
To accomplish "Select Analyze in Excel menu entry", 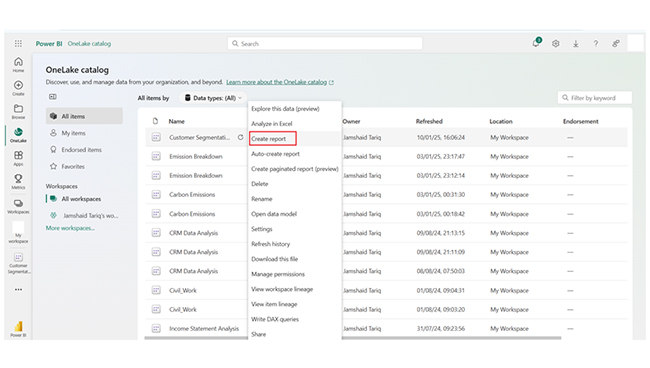I will (272, 123).
